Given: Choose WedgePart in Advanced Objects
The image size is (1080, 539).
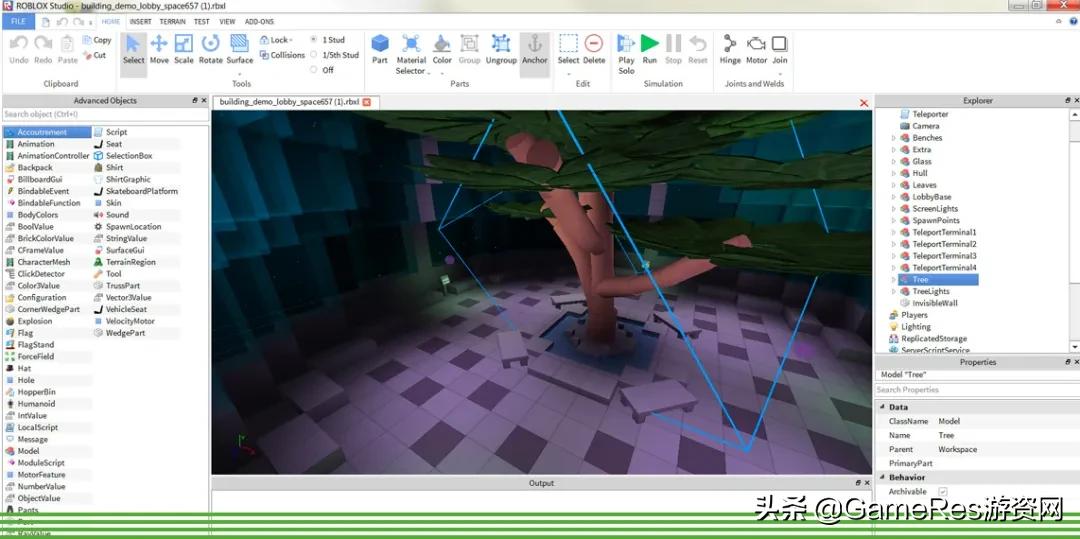Looking at the screenshot, I should [x=125, y=332].
